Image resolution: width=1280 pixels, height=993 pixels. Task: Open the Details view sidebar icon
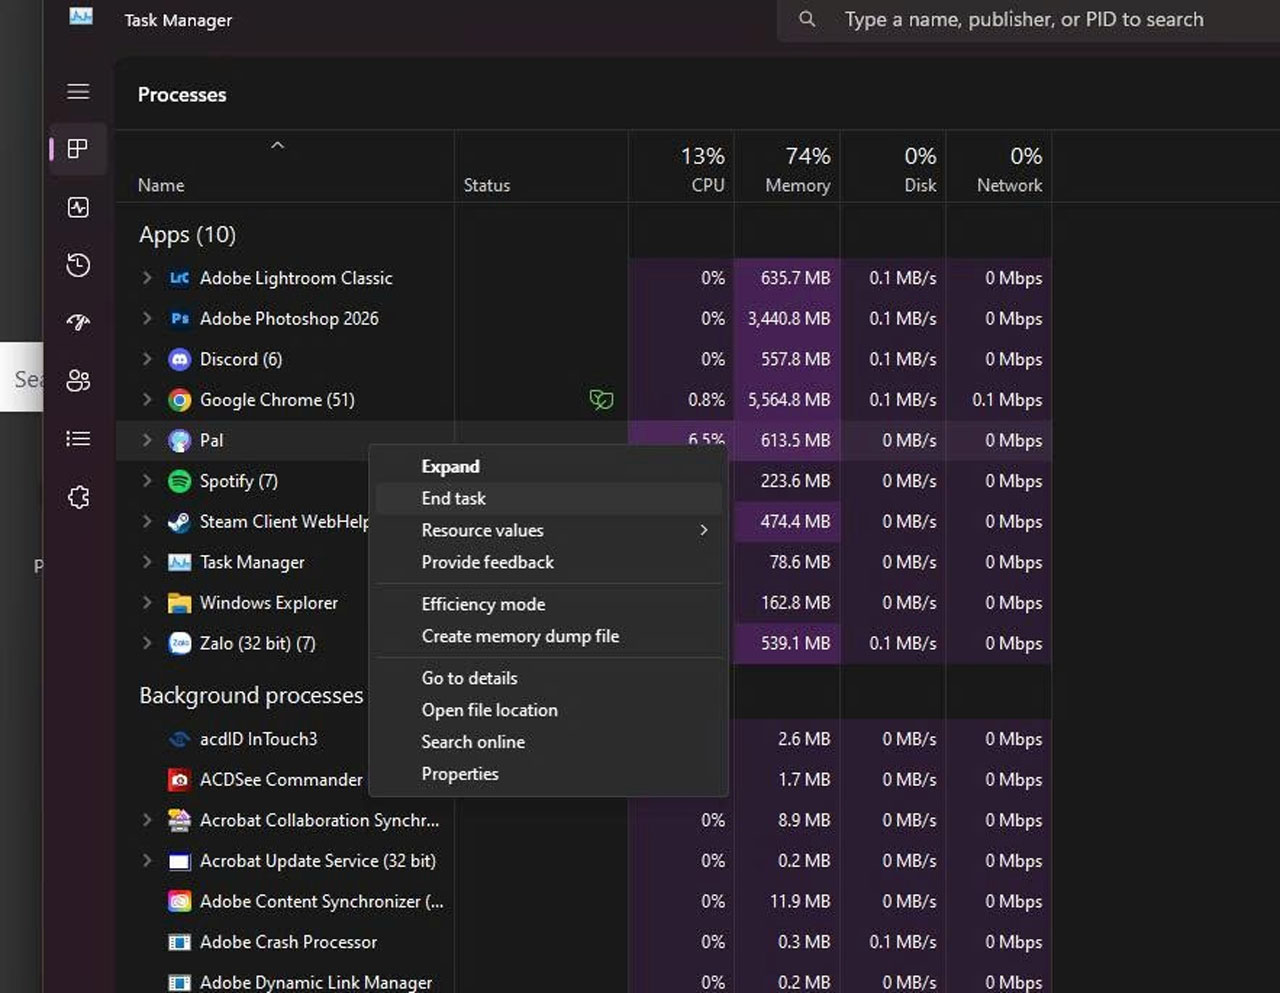pyautogui.click(x=78, y=438)
